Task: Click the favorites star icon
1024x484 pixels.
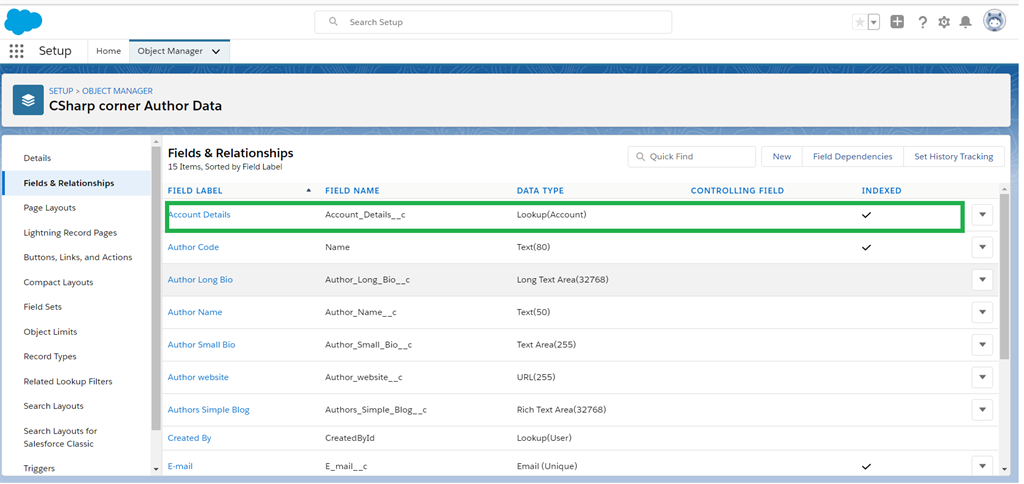Action: click(860, 22)
